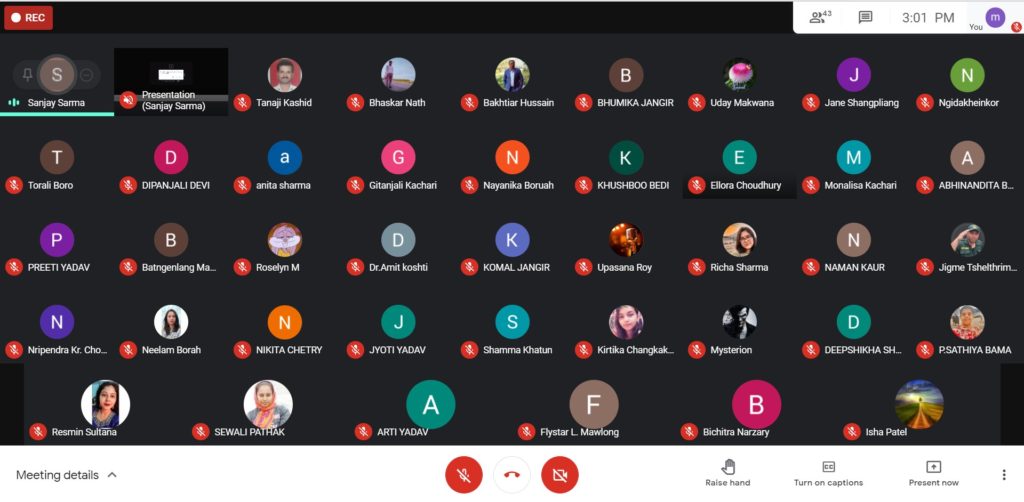Click the Raise hand icon

coord(728,467)
